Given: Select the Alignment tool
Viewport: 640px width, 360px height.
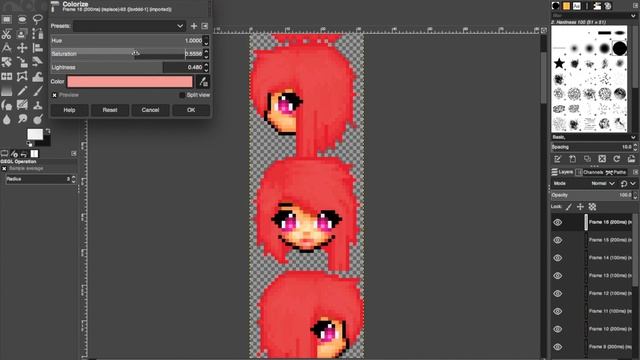Looking at the screenshot, I should click(x=38, y=48).
